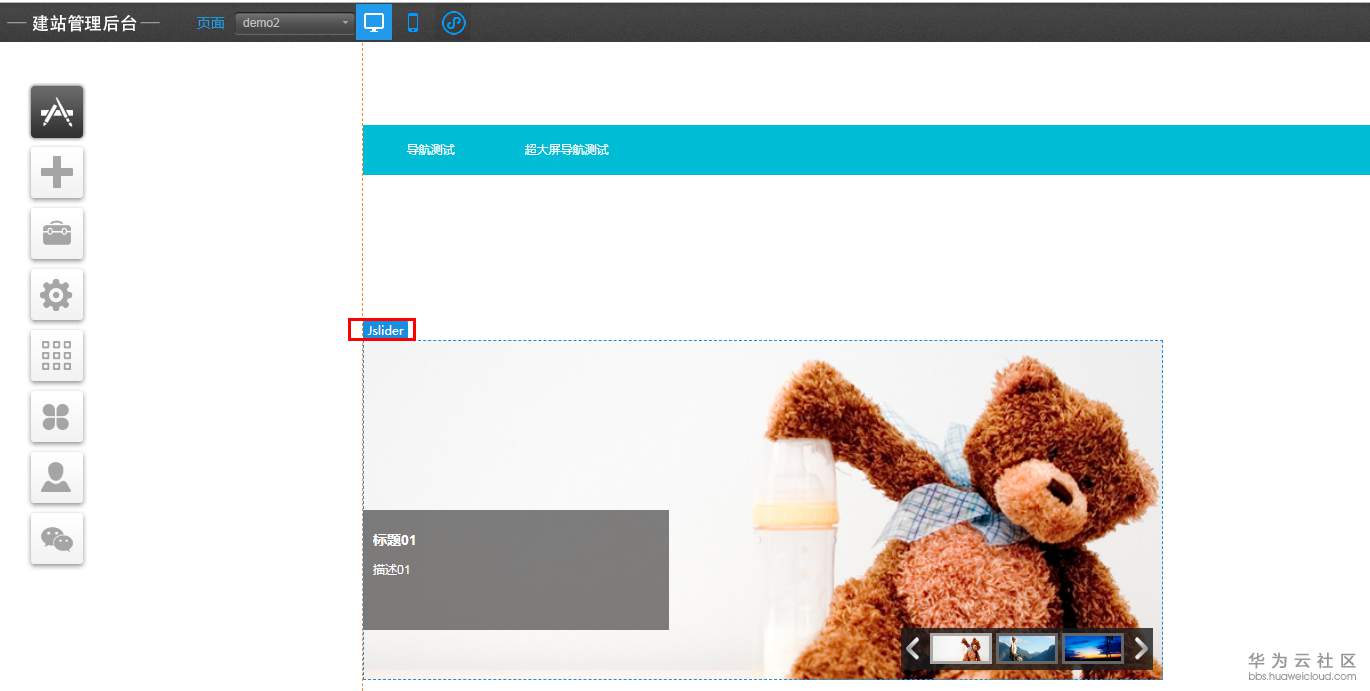Open the demo2 page dropdown
The image size is (1370, 691).
[x=295, y=23]
